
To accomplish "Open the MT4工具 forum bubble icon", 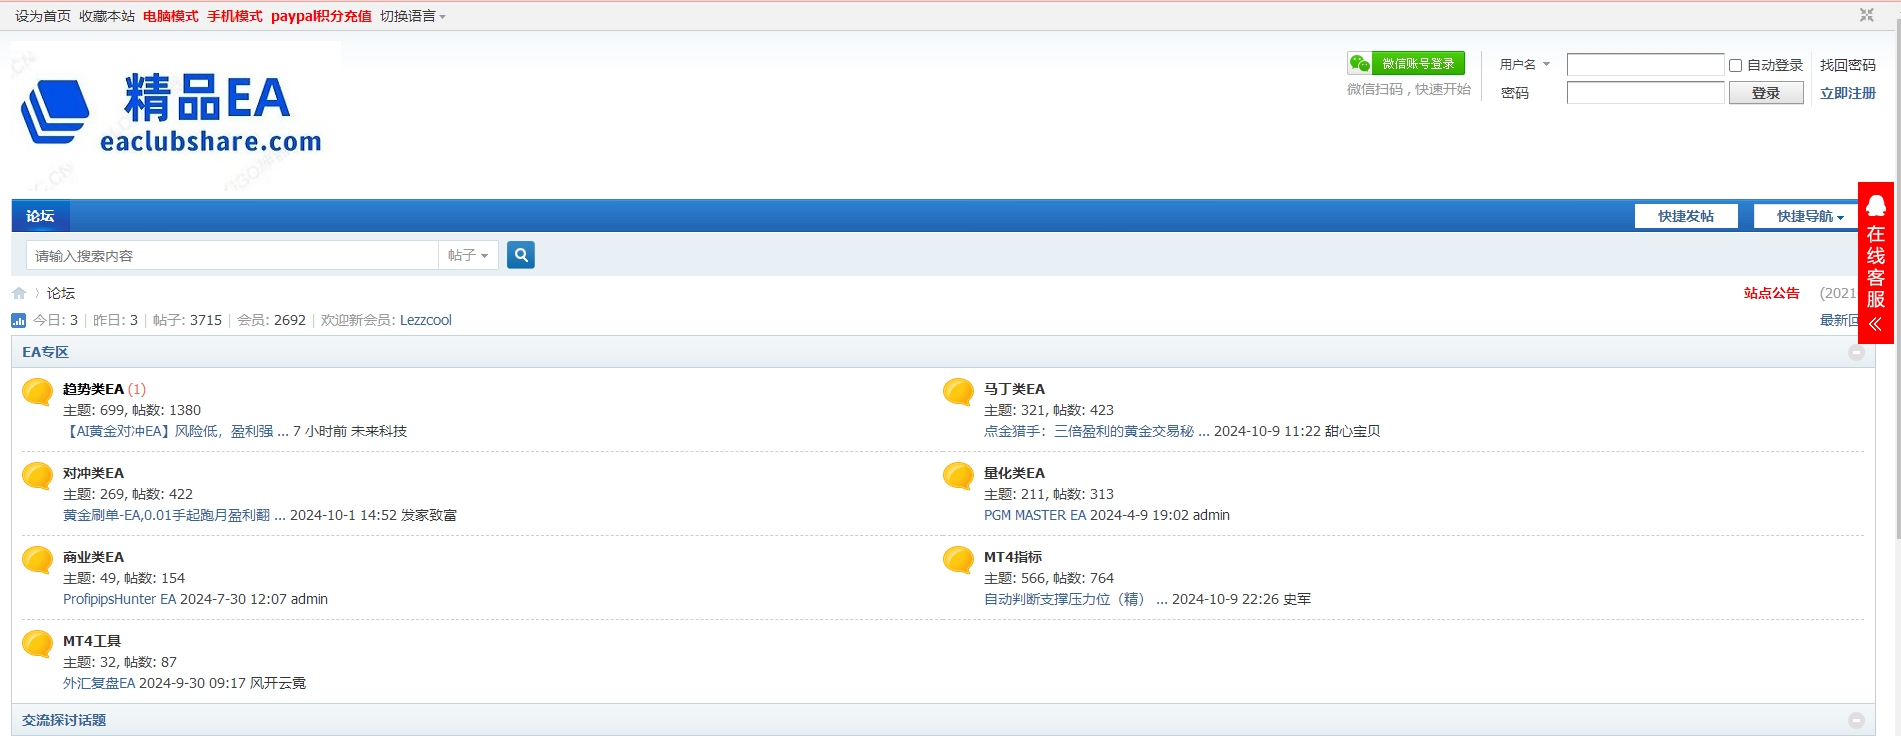I will click(38, 644).
